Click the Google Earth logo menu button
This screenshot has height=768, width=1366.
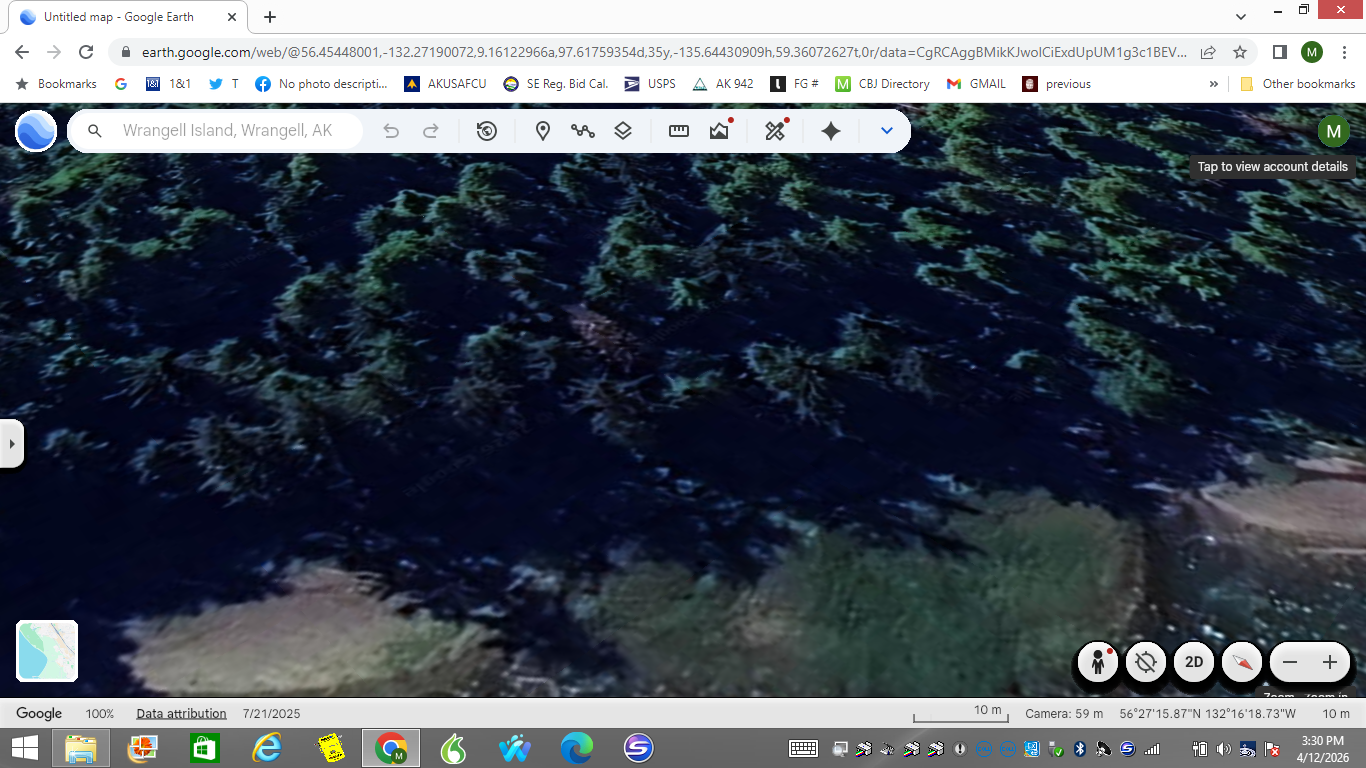tap(36, 131)
